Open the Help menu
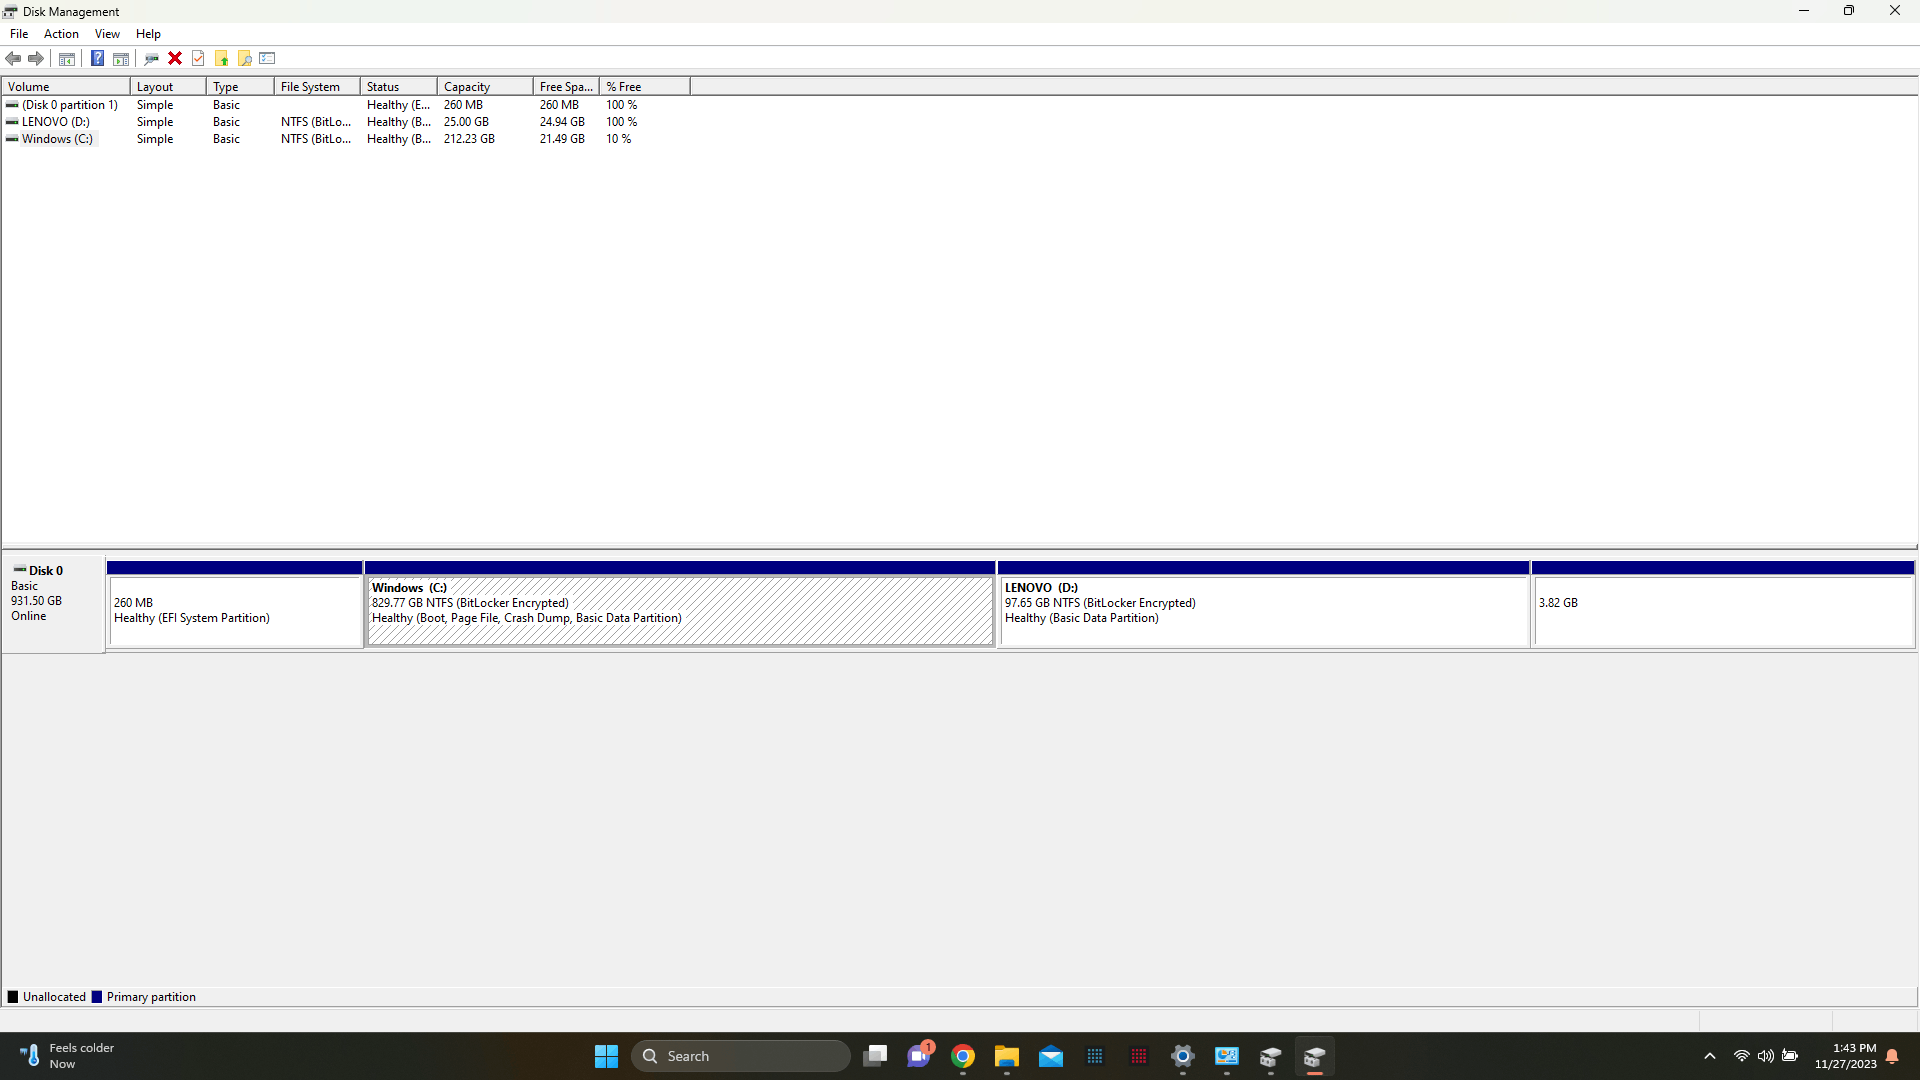 148,34
